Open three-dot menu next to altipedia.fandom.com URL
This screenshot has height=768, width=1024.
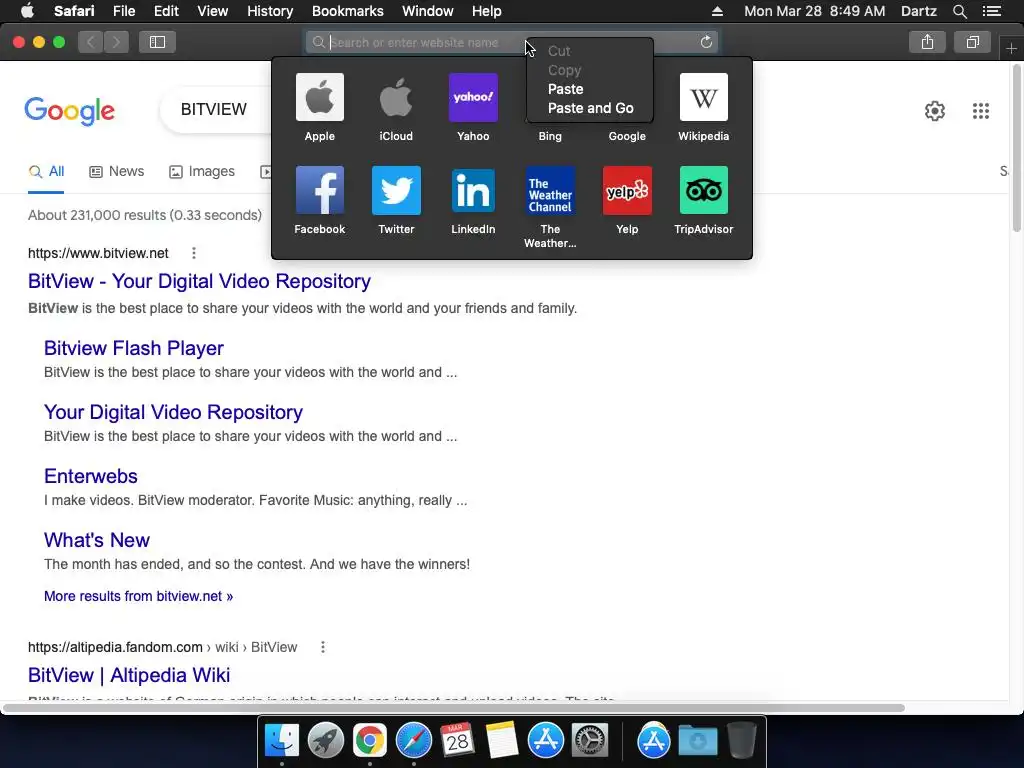coord(323,647)
